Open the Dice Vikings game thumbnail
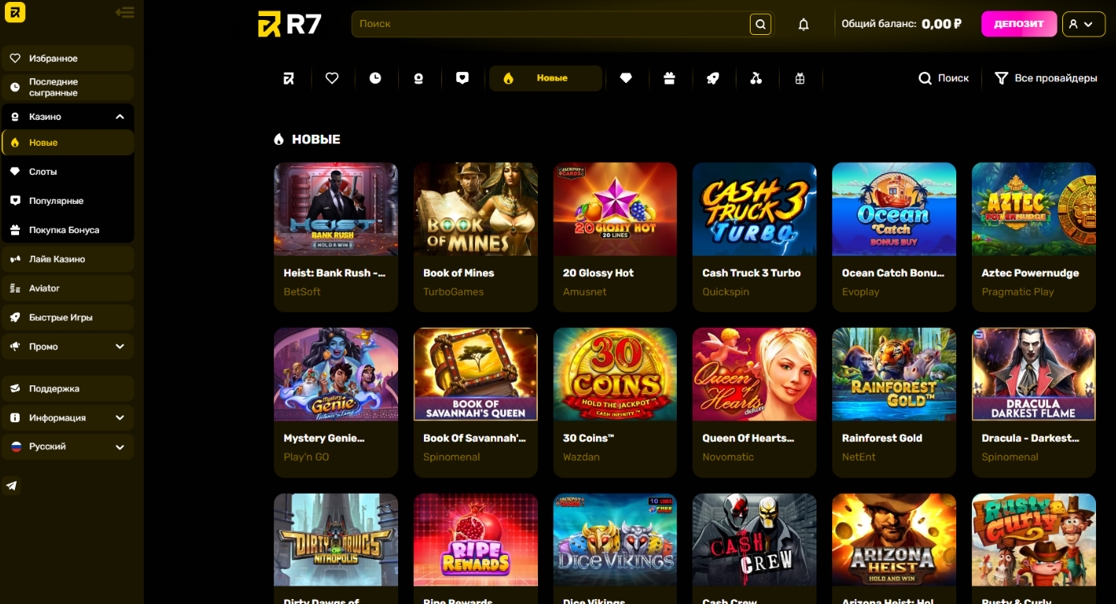 pos(615,540)
